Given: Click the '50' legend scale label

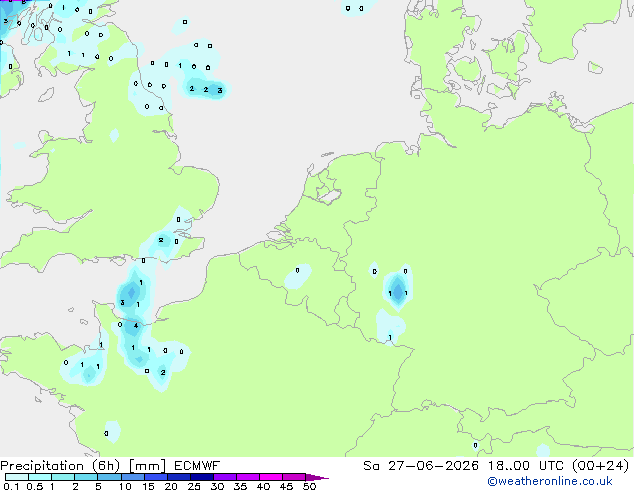Looking at the screenshot, I should (309, 486).
